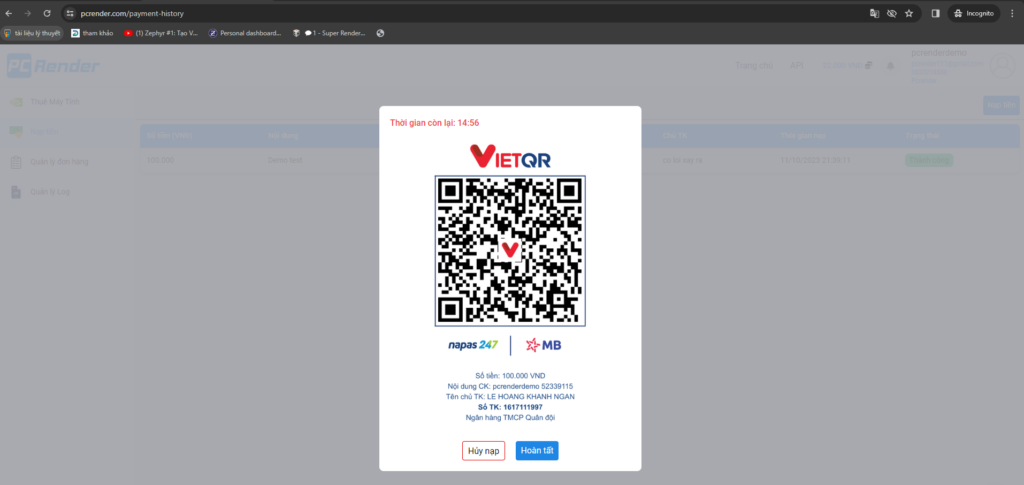Click the 'co loi xay ra' table cell
The width and height of the screenshot is (1024, 485).
tap(684, 160)
